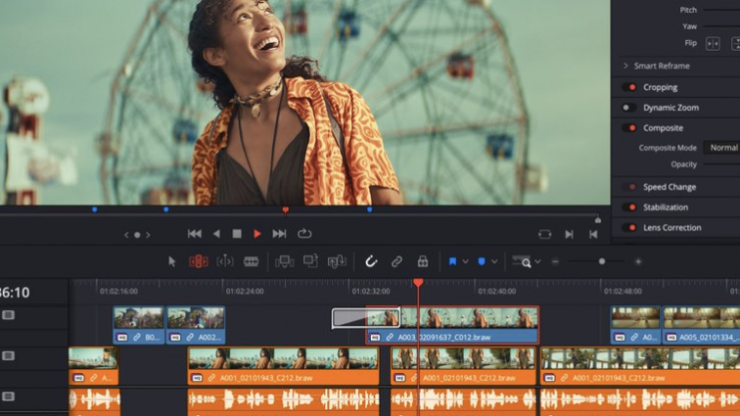Screen dimensions: 740x416
Task: Select the arrow Selection tool
Action: [x=172, y=261]
